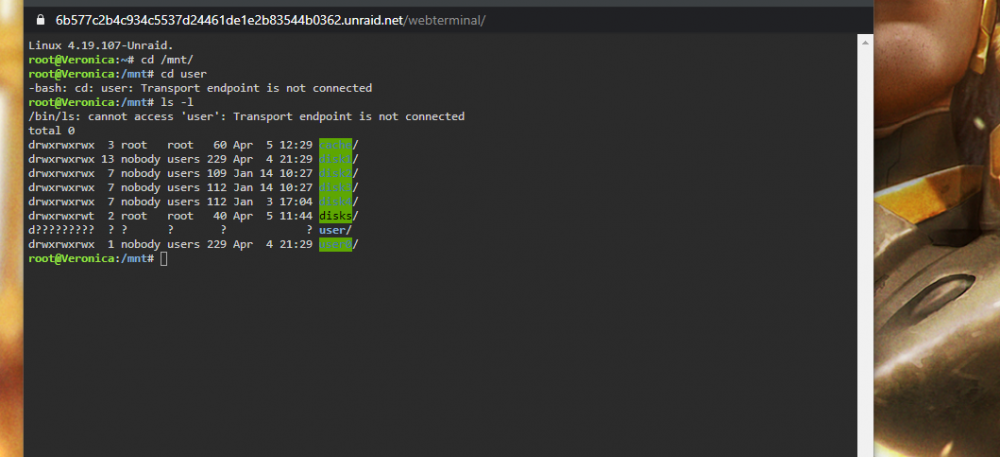Click the link count '13' in disk1 row
The width and height of the screenshot is (1000, 457).
tap(107, 159)
